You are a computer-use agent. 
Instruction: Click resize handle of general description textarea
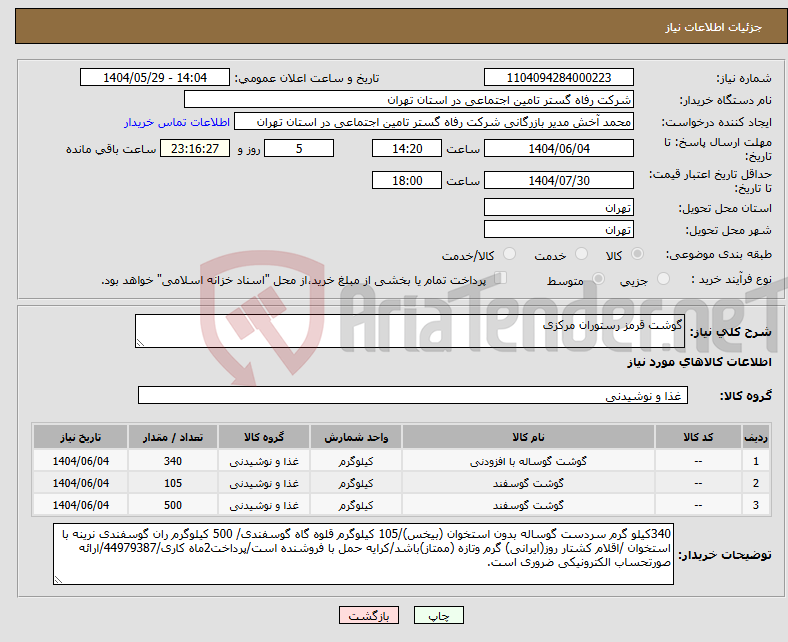tap(140, 343)
